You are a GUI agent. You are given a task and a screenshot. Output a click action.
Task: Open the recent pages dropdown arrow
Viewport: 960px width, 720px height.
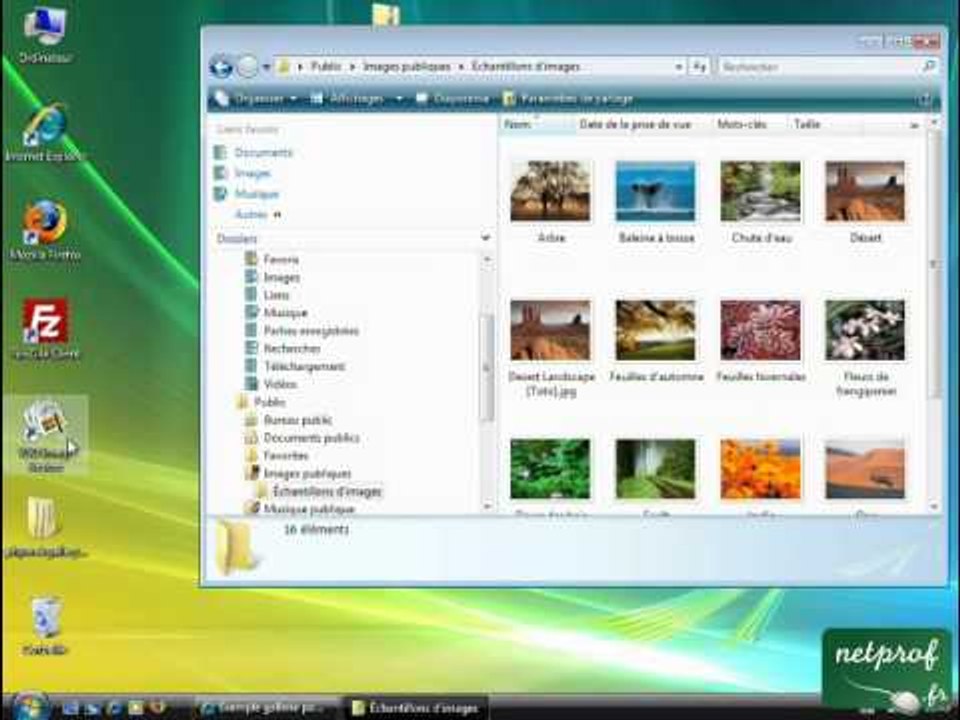click(x=266, y=67)
